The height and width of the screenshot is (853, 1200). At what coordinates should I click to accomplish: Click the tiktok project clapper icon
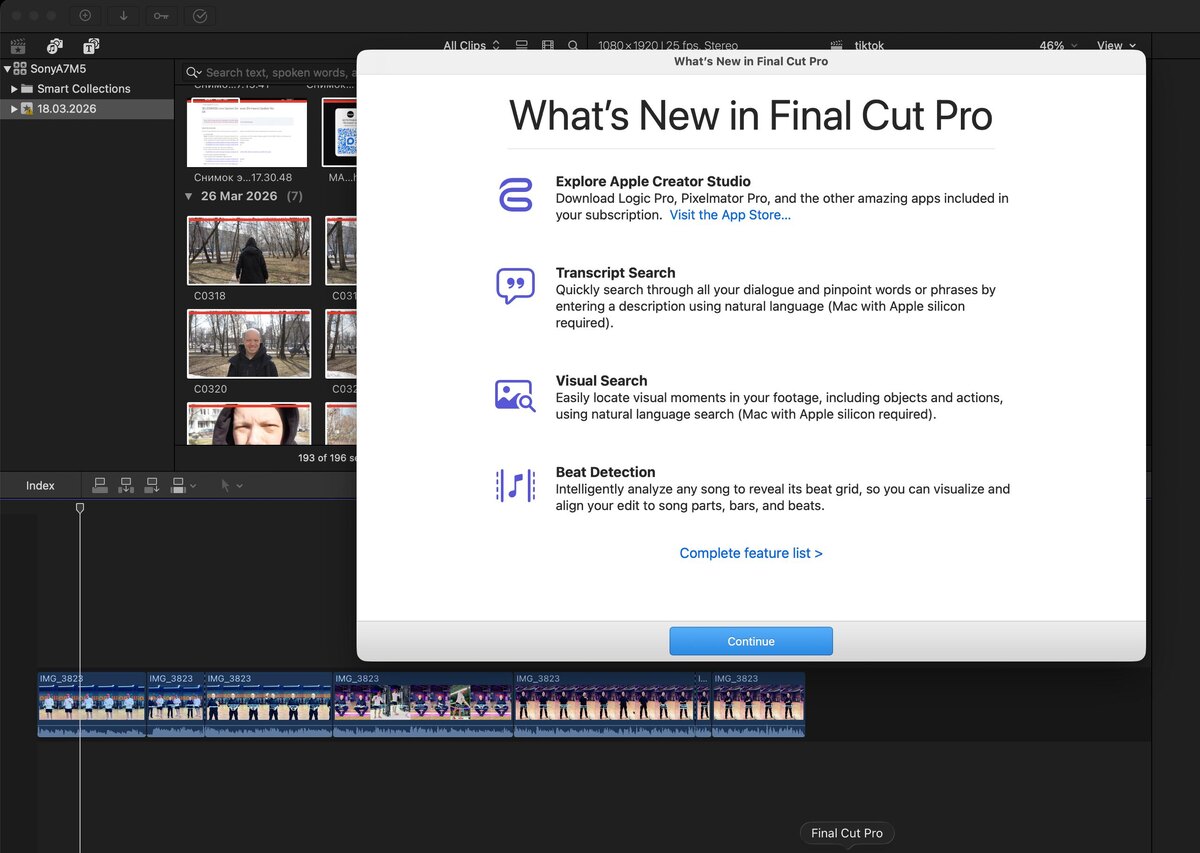[838, 46]
